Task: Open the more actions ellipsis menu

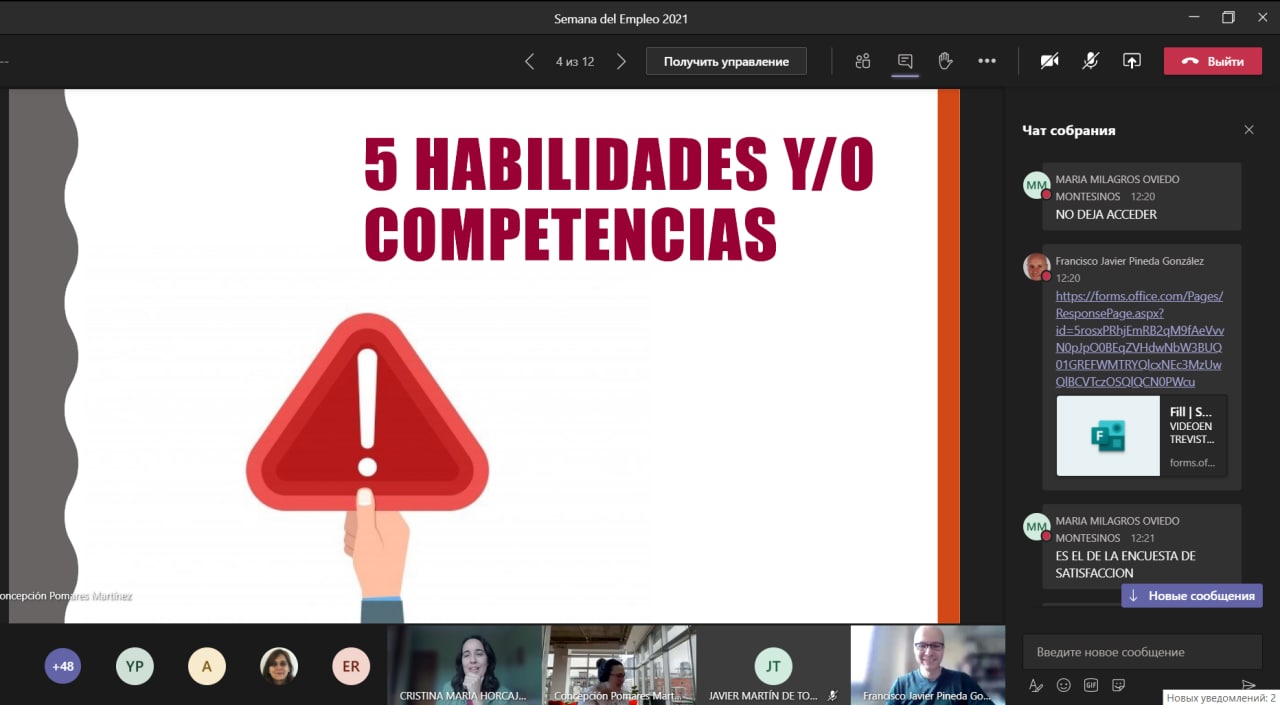Action: tap(987, 61)
